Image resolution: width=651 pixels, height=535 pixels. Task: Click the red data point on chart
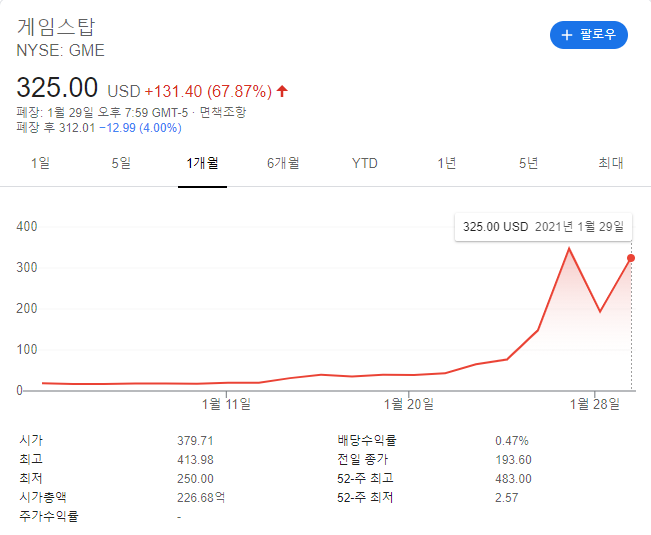(x=631, y=258)
